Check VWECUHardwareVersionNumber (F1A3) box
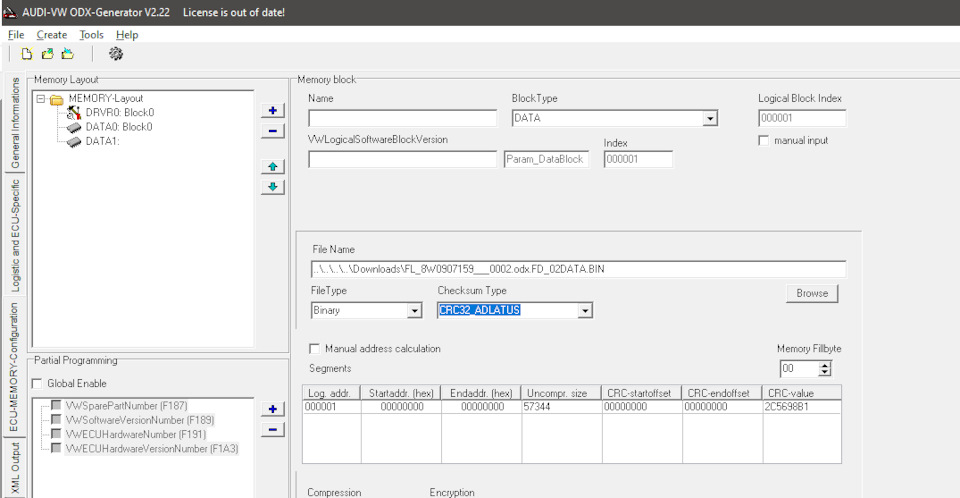The image size is (960, 498). click(x=56, y=448)
